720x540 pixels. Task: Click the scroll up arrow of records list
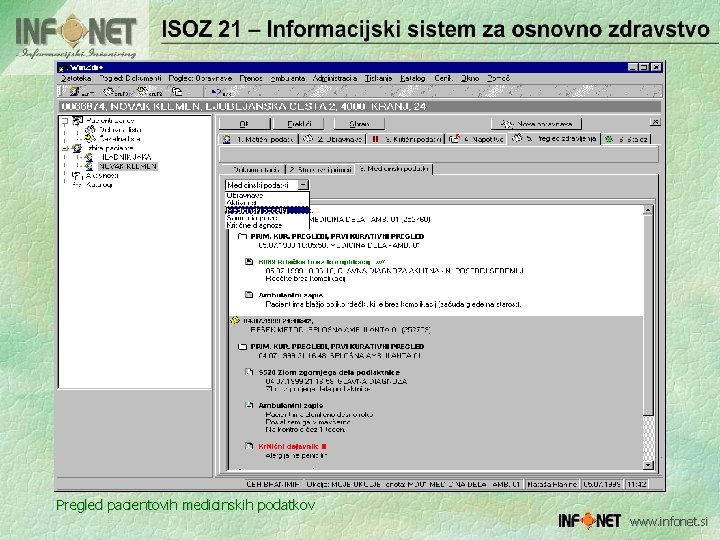click(647, 210)
